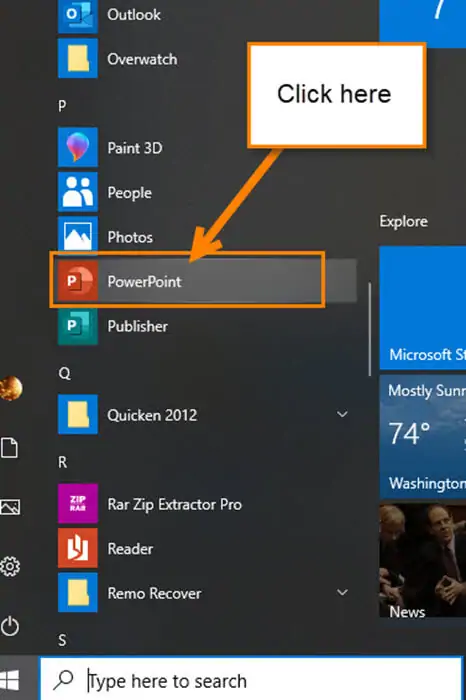Open the People app icon
The width and height of the screenshot is (466, 700).
(x=78, y=192)
